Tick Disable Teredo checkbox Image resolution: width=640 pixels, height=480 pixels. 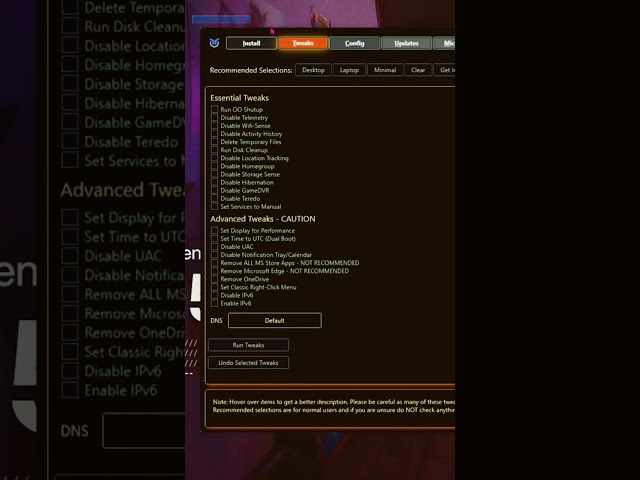click(x=214, y=198)
